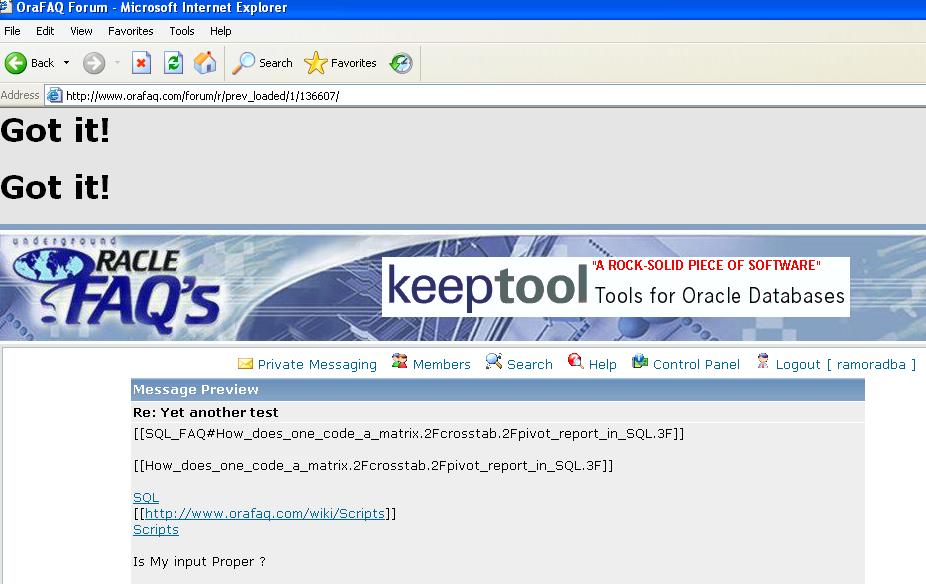Open the History toolbar icon
This screenshot has height=584, width=926.
tap(401, 63)
